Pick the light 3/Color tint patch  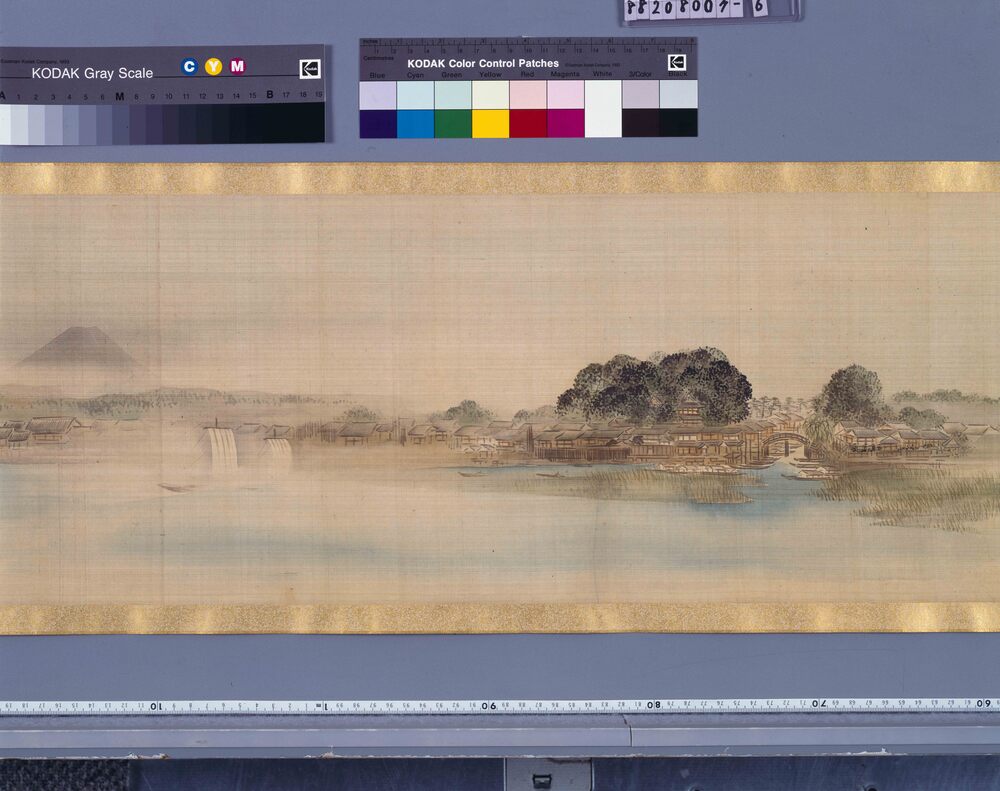click(641, 94)
